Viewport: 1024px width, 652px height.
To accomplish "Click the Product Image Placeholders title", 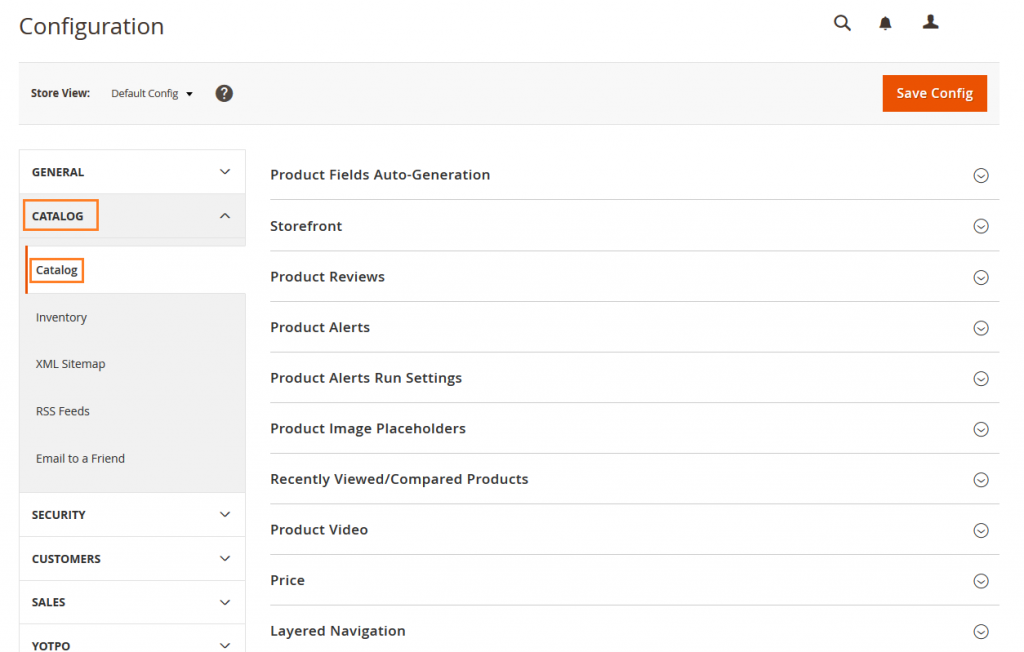I will click(x=368, y=429).
